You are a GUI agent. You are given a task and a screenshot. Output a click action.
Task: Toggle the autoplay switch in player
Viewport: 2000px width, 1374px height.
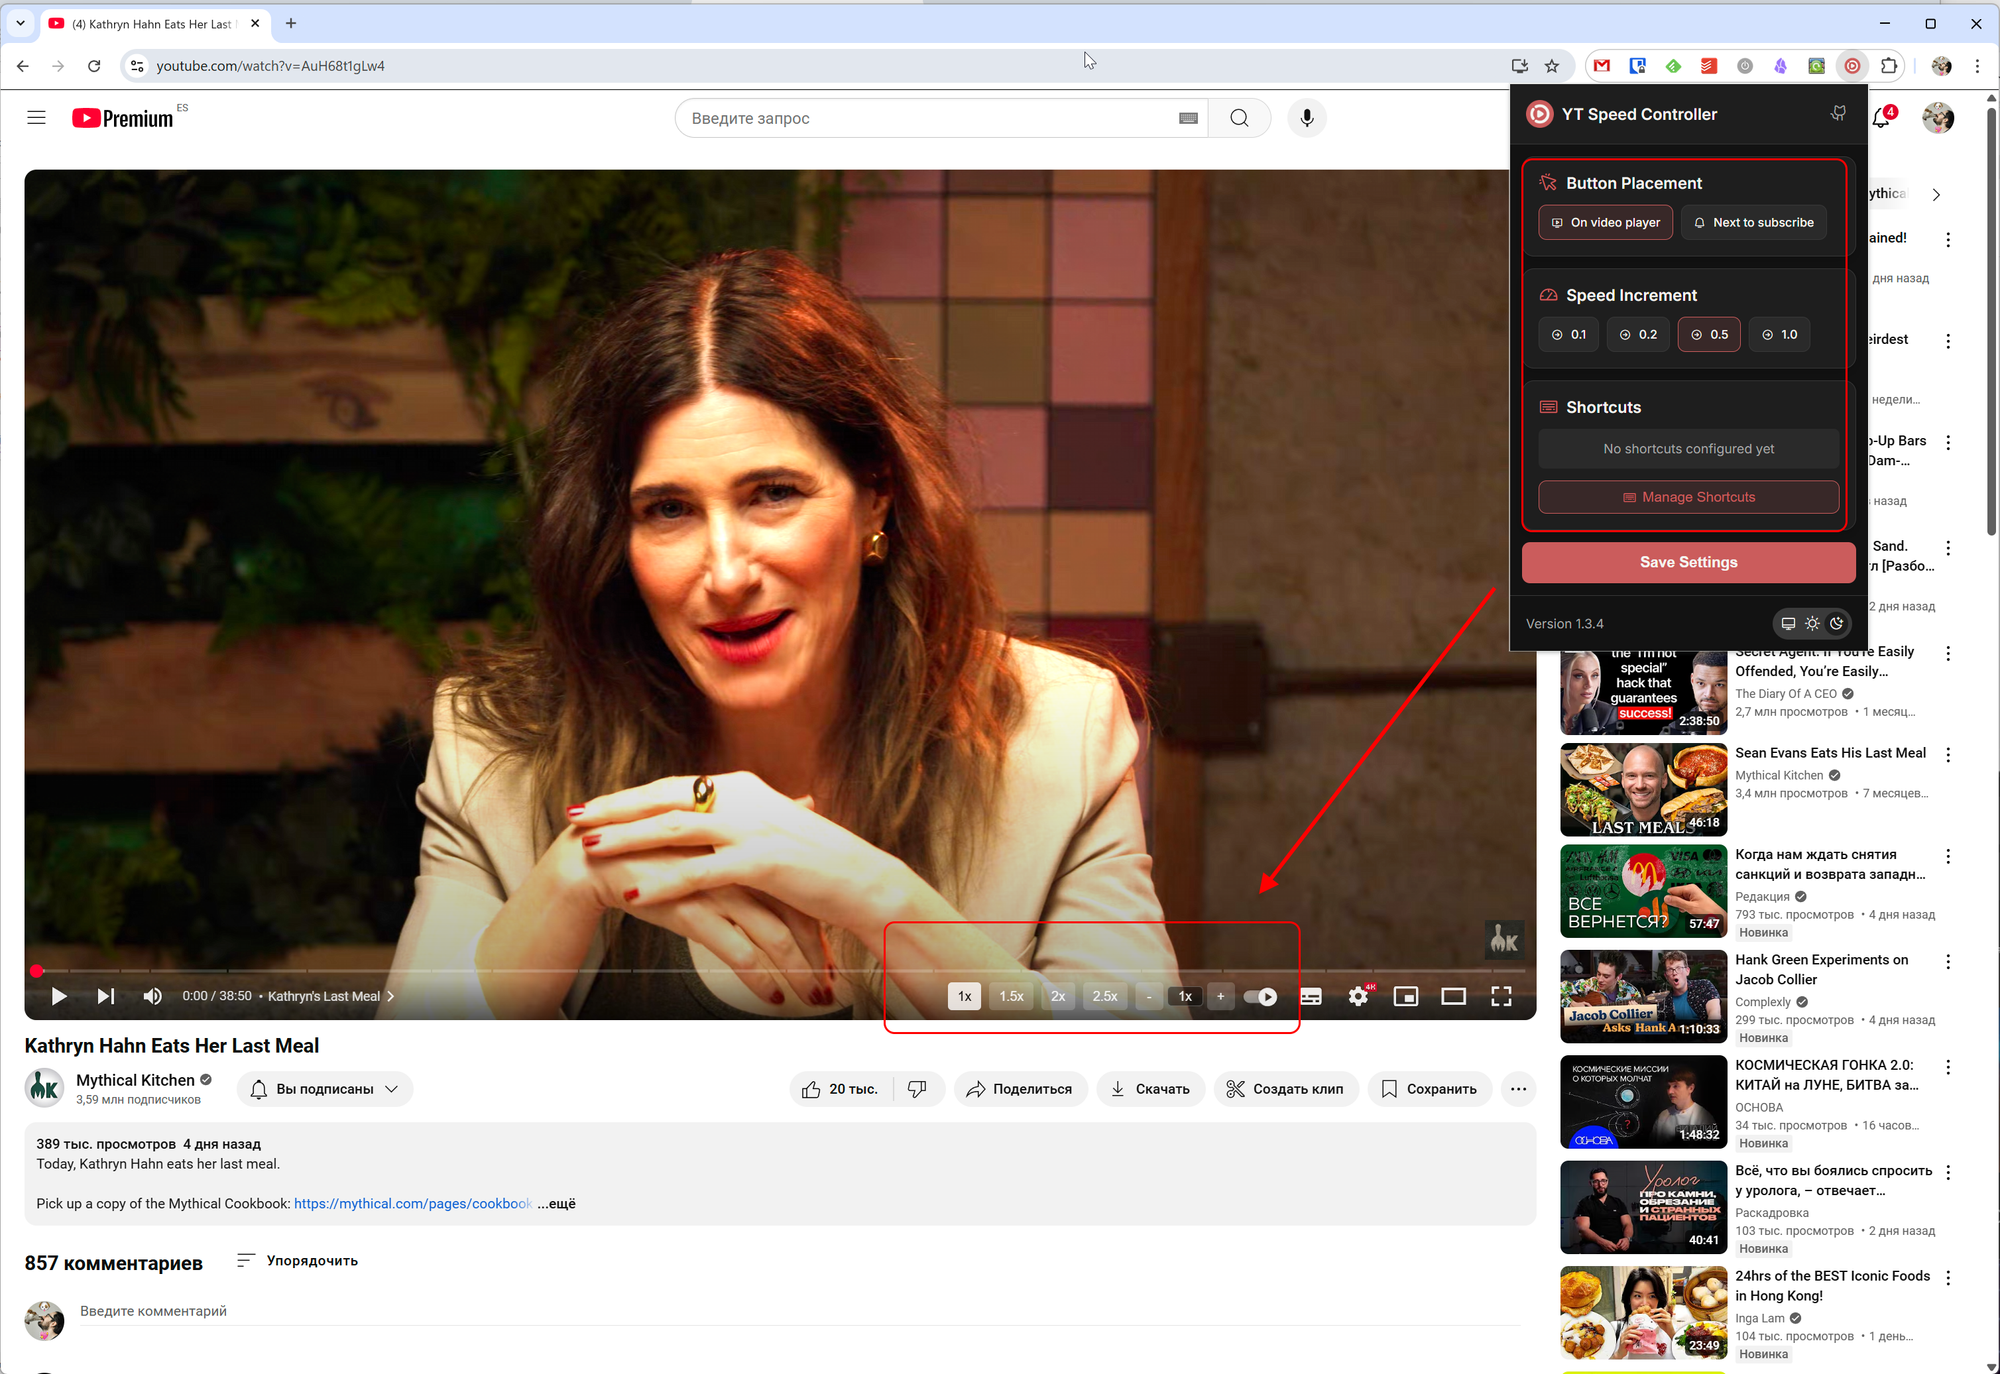[x=1260, y=996]
